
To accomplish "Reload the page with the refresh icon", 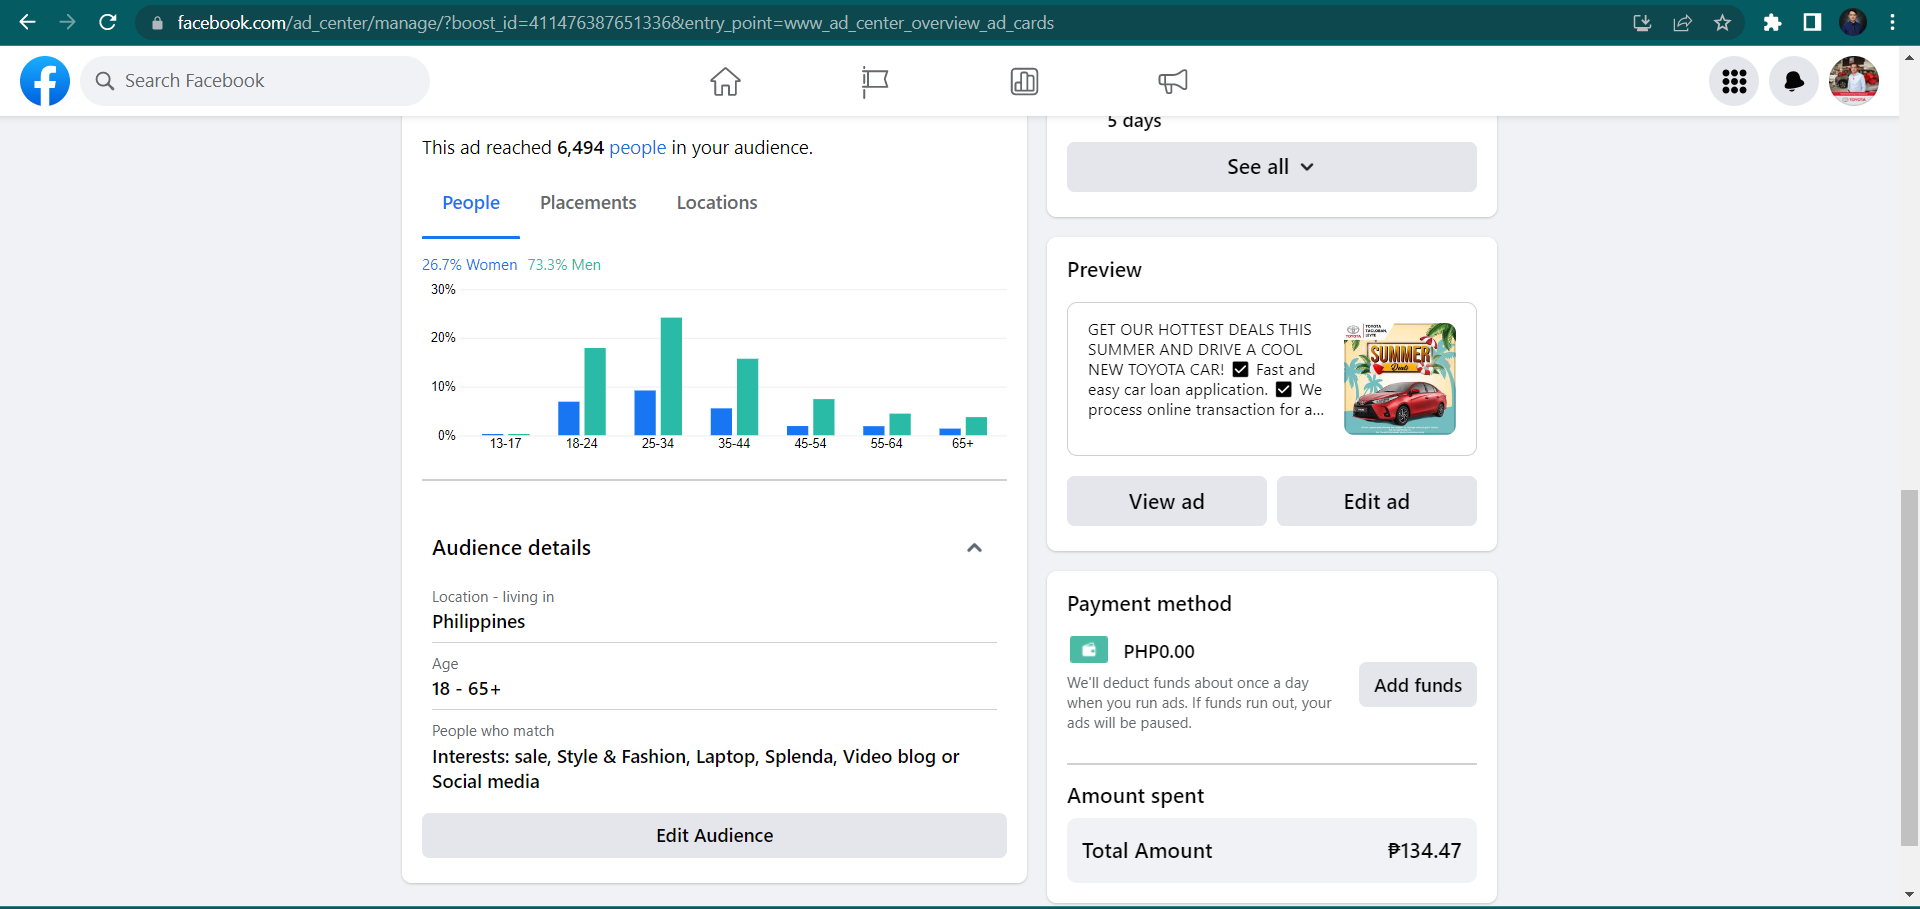I will pos(108,22).
